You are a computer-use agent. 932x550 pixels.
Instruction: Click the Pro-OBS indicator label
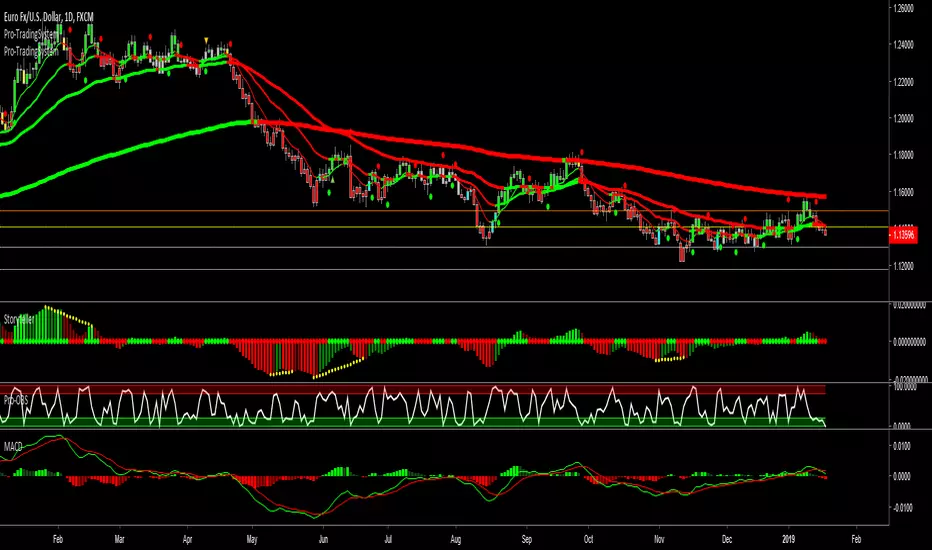(x=16, y=400)
